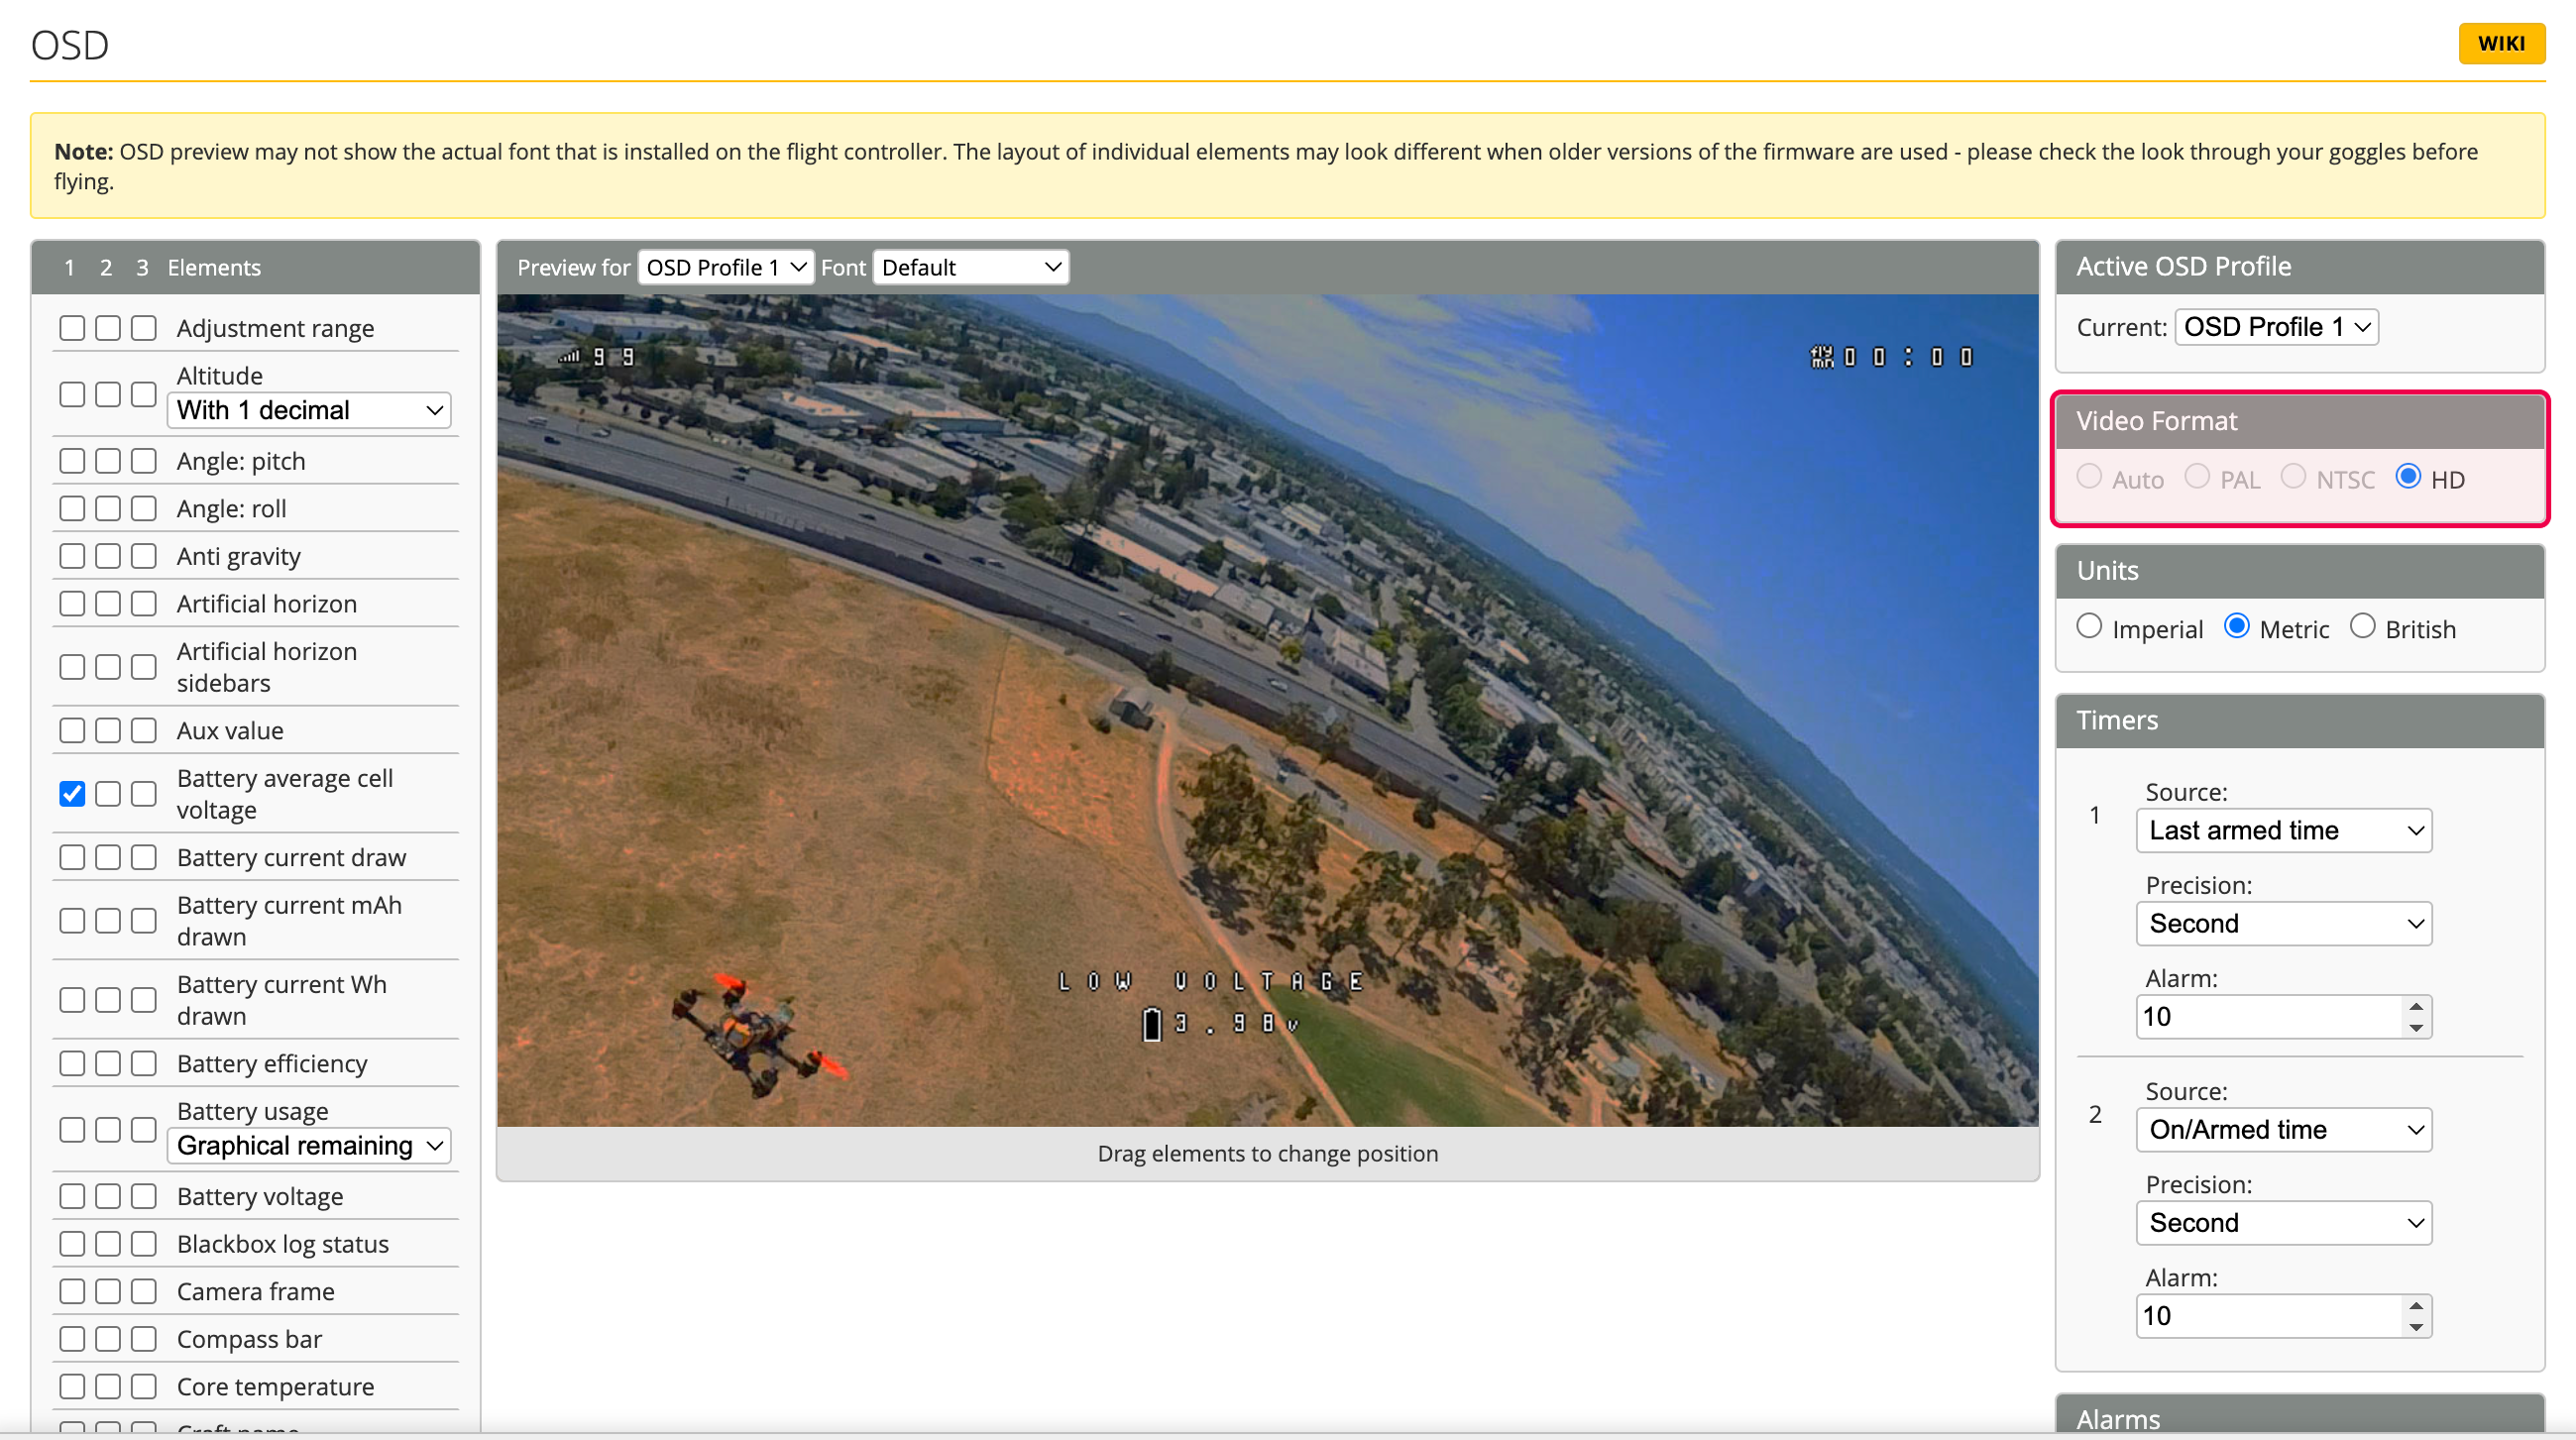Select British units option
The width and height of the screenshot is (2576, 1440).
[x=2362, y=627]
